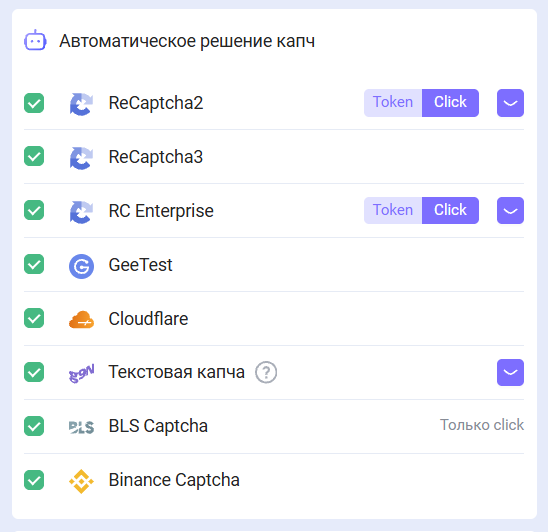Image resolution: width=548 pixels, height=532 pixels.
Task: Click the text captcha g9N icon
Action: pos(81,373)
